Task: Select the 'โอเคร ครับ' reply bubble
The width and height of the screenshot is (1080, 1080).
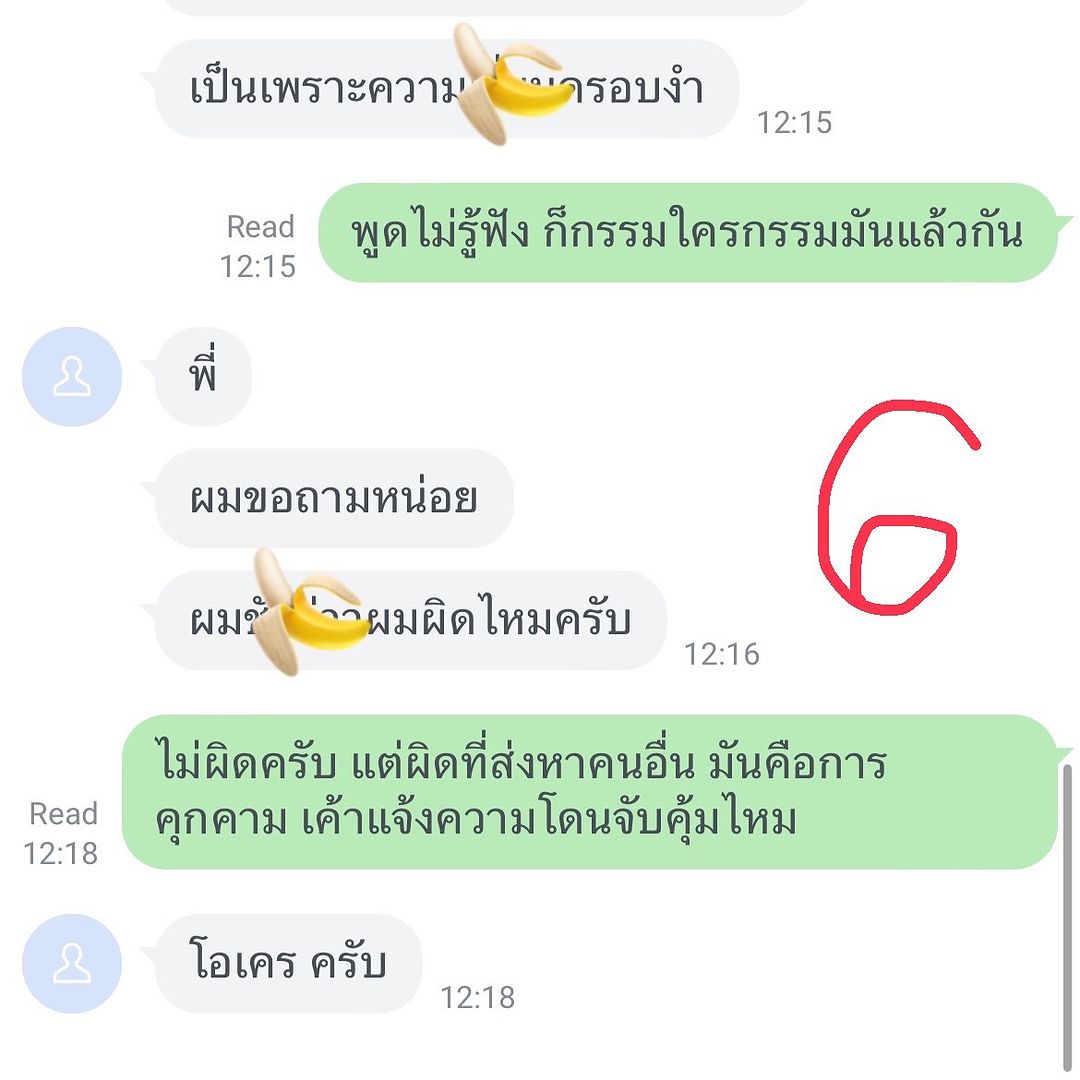Action: (288, 964)
